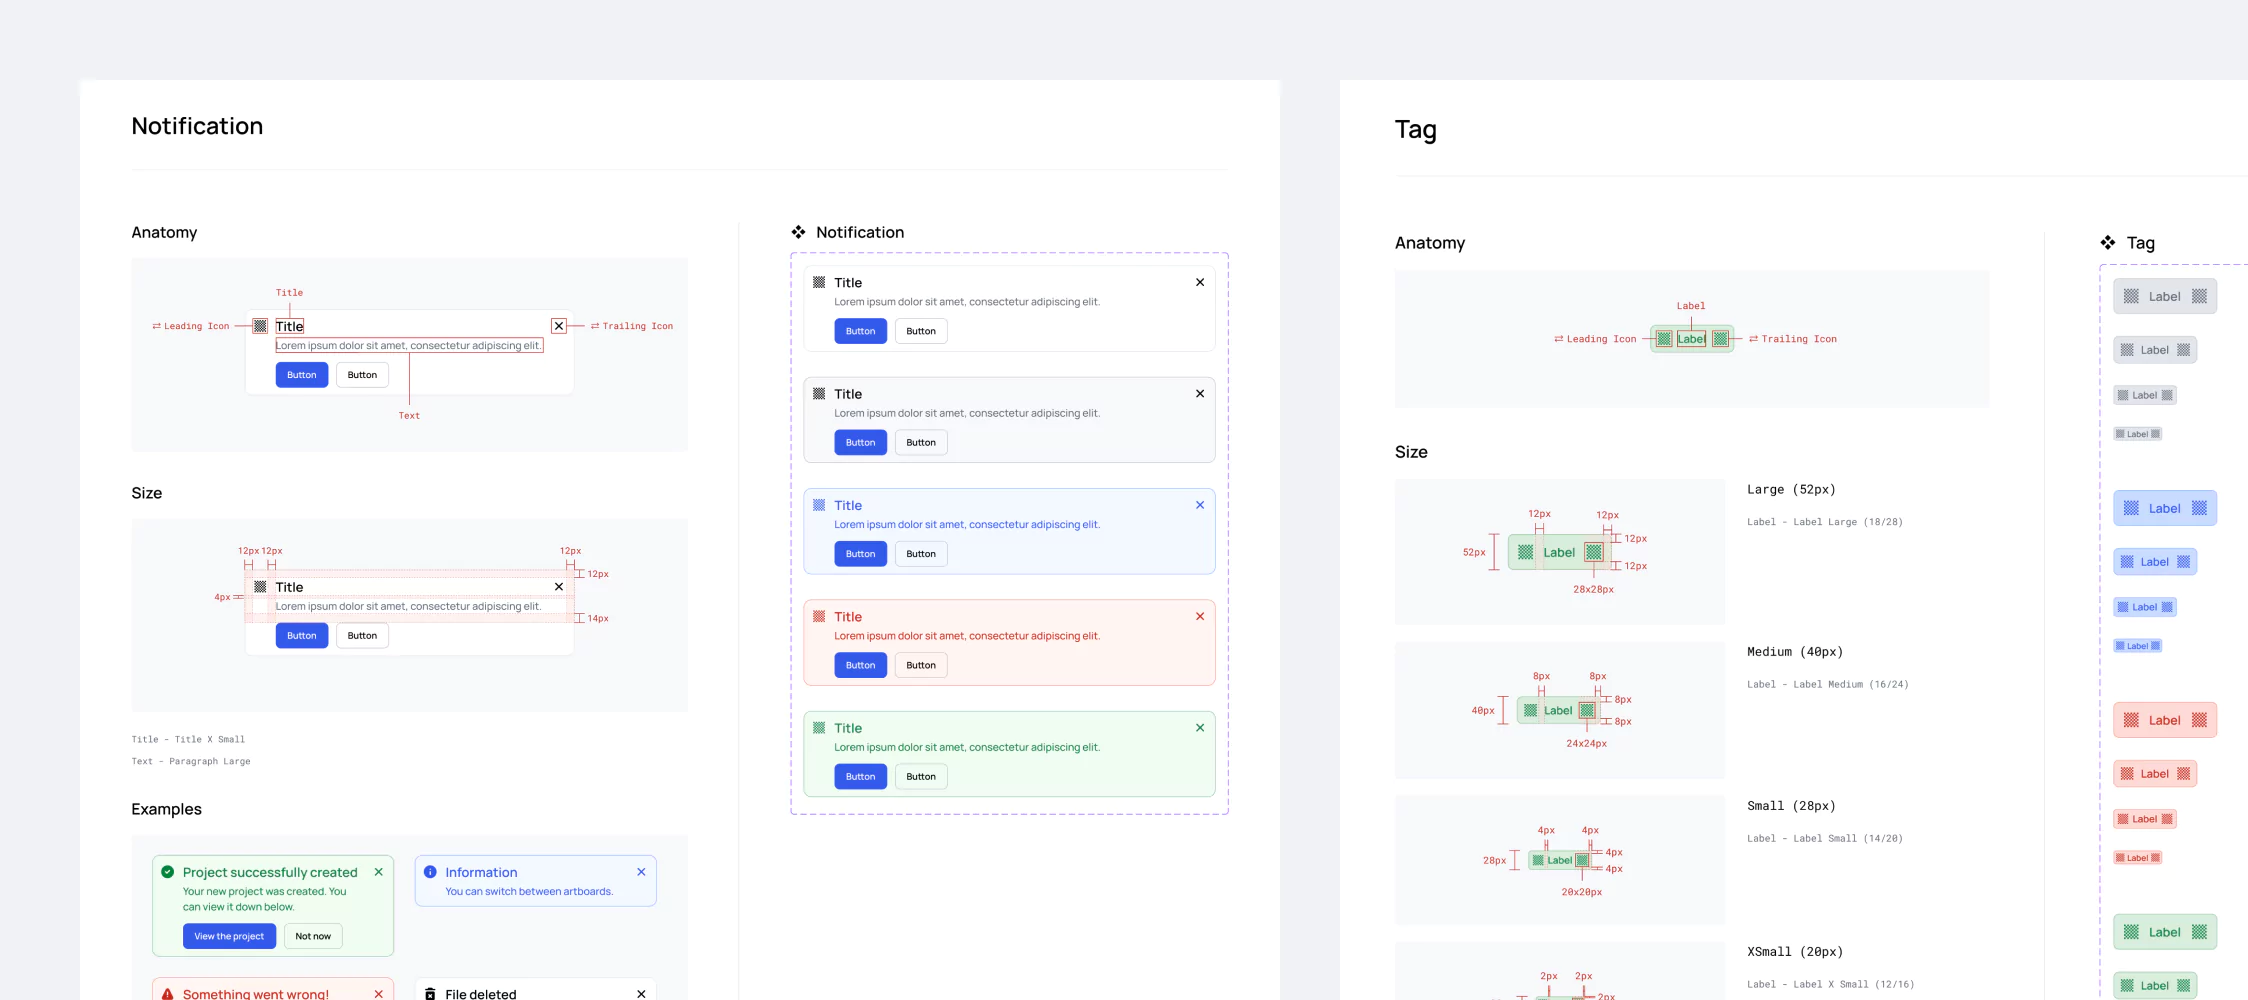Screen dimensions: 2248x1000
Task: Select the largest green Label tag
Action: click(2165, 932)
